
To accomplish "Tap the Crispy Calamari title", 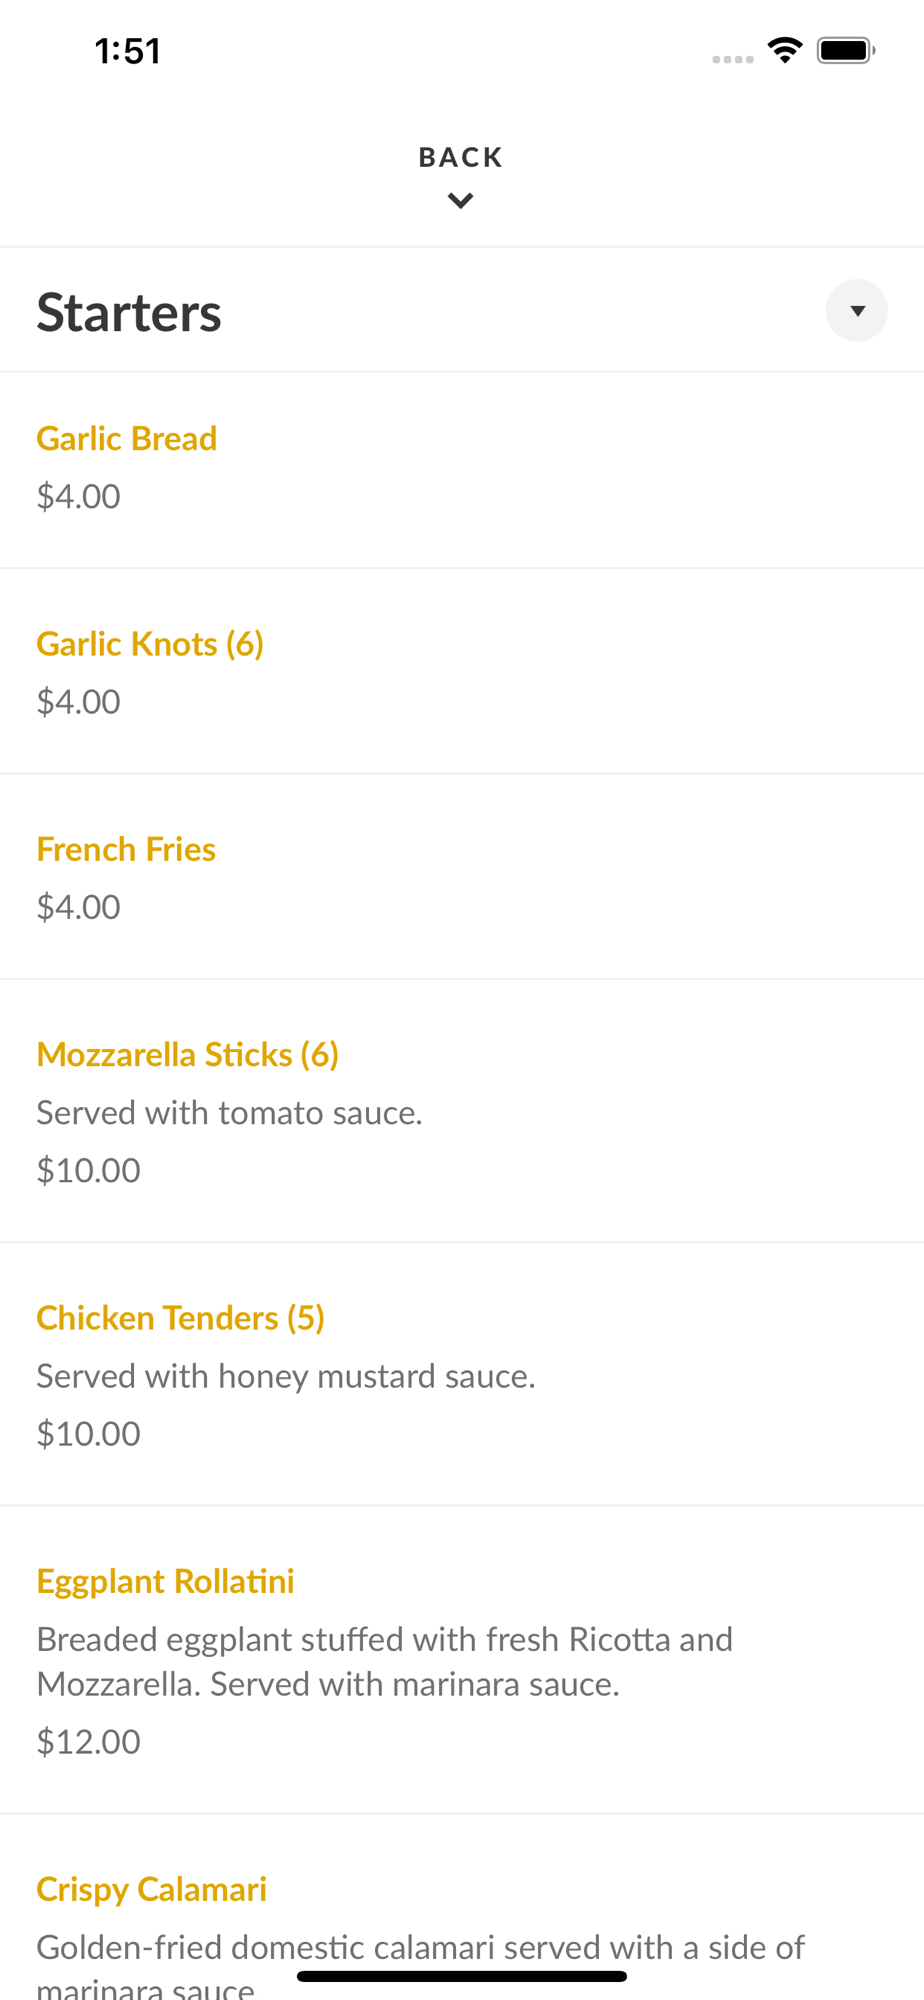I will [152, 1889].
